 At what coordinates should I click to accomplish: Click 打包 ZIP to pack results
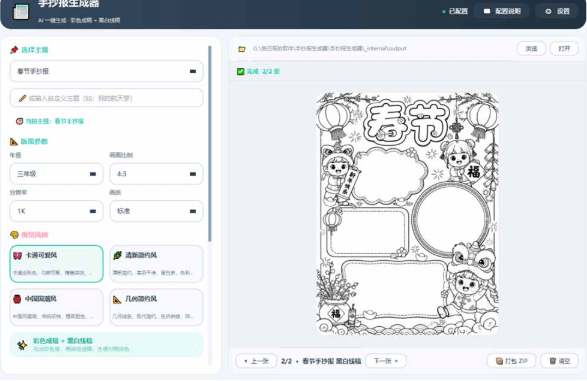(511, 361)
